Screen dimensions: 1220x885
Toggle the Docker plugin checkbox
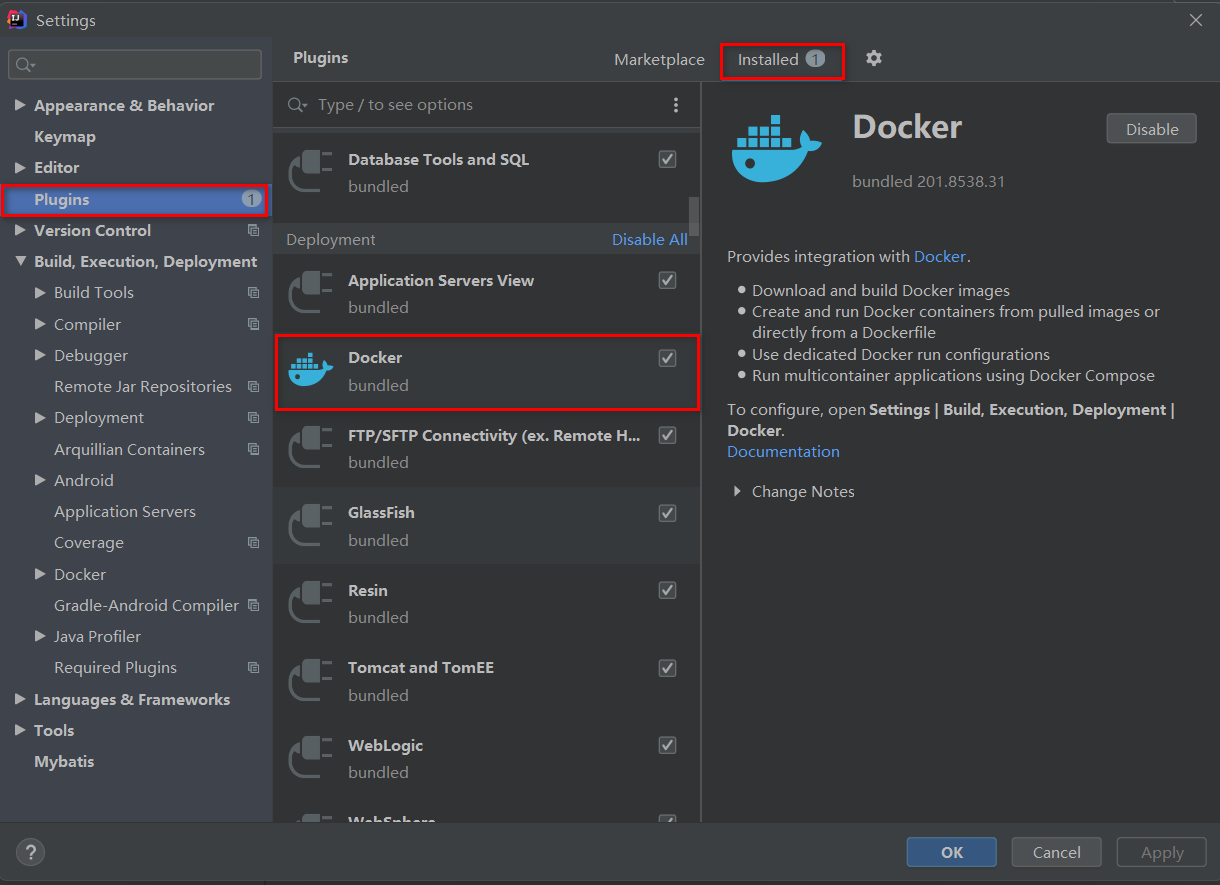click(668, 358)
